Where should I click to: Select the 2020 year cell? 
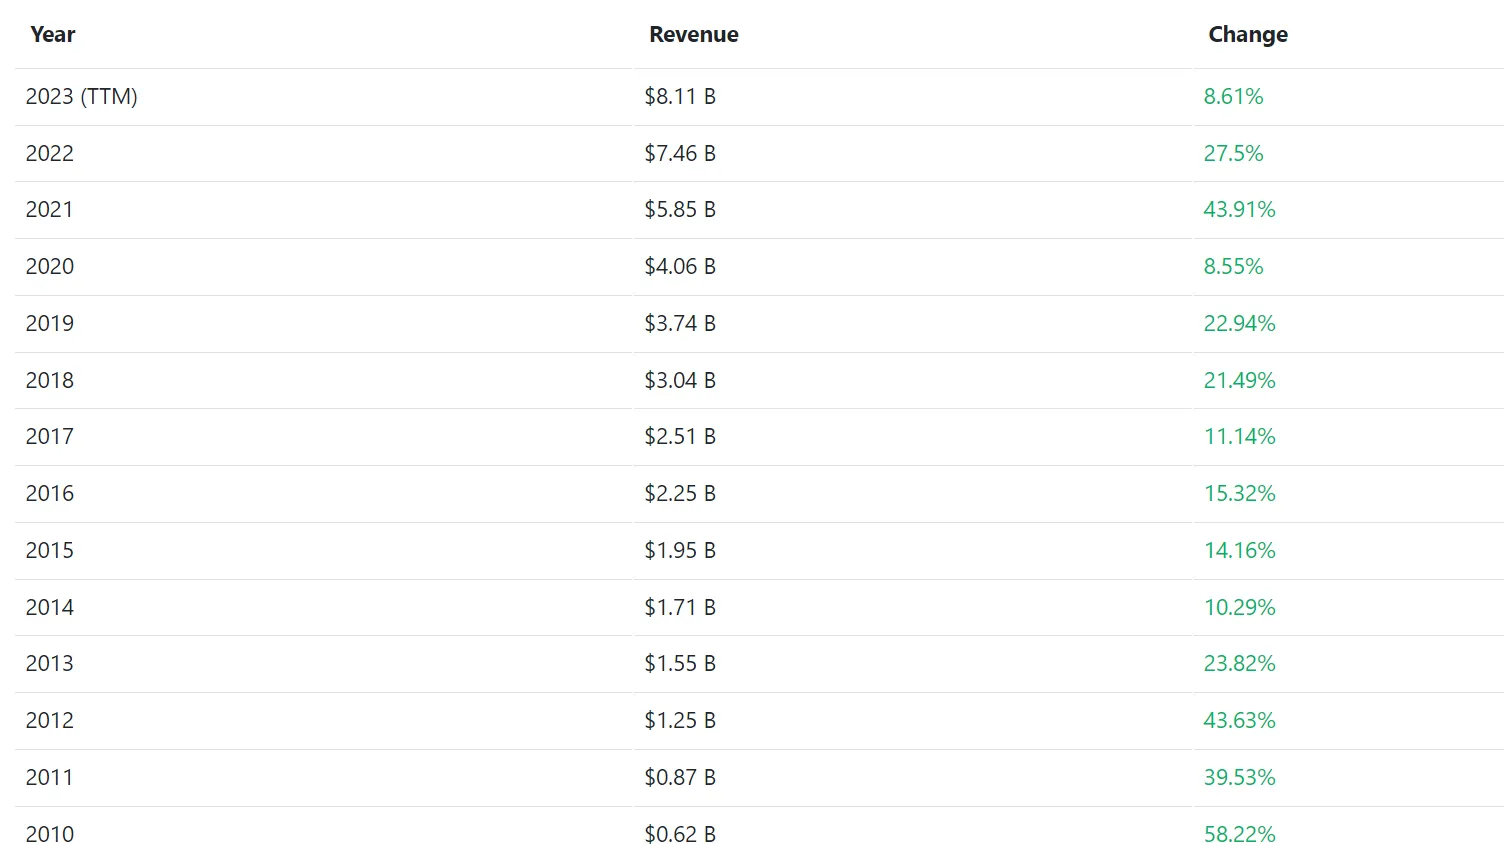pyautogui.click(x=50, y=267)
